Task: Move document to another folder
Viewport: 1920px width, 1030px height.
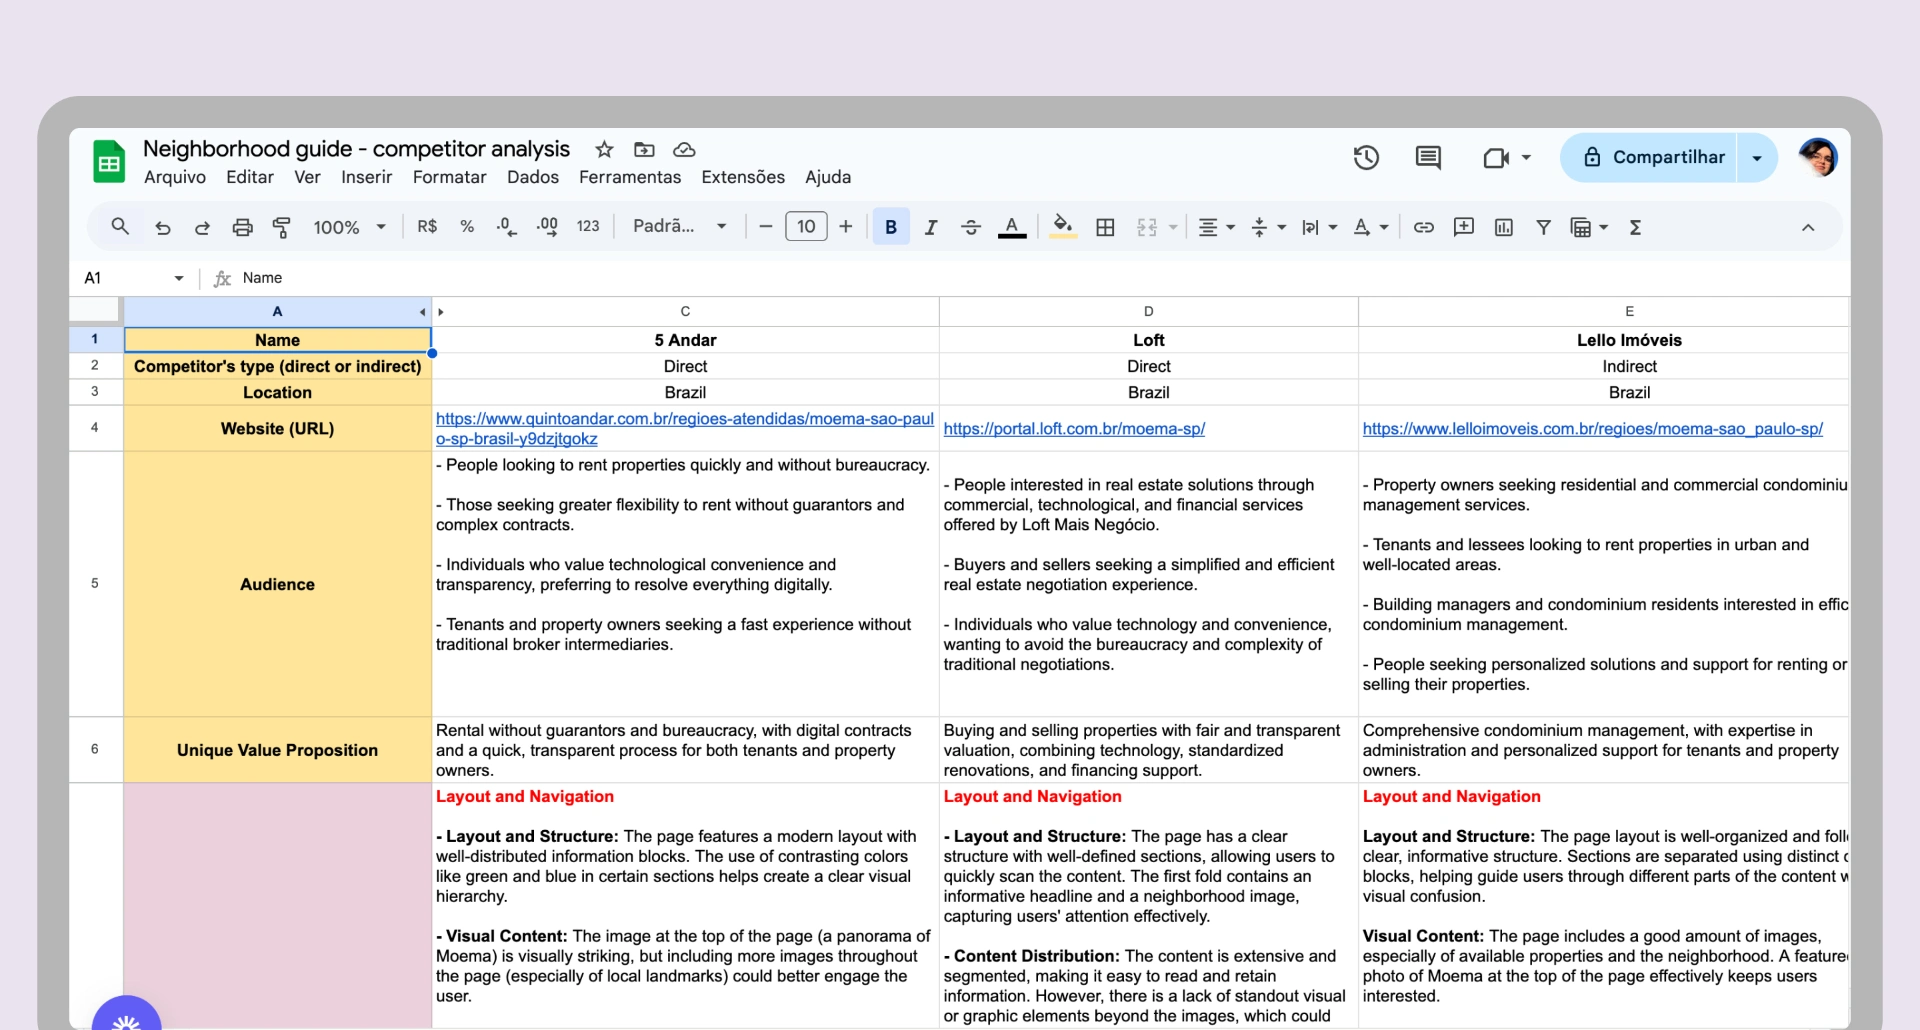Action: 644,150
